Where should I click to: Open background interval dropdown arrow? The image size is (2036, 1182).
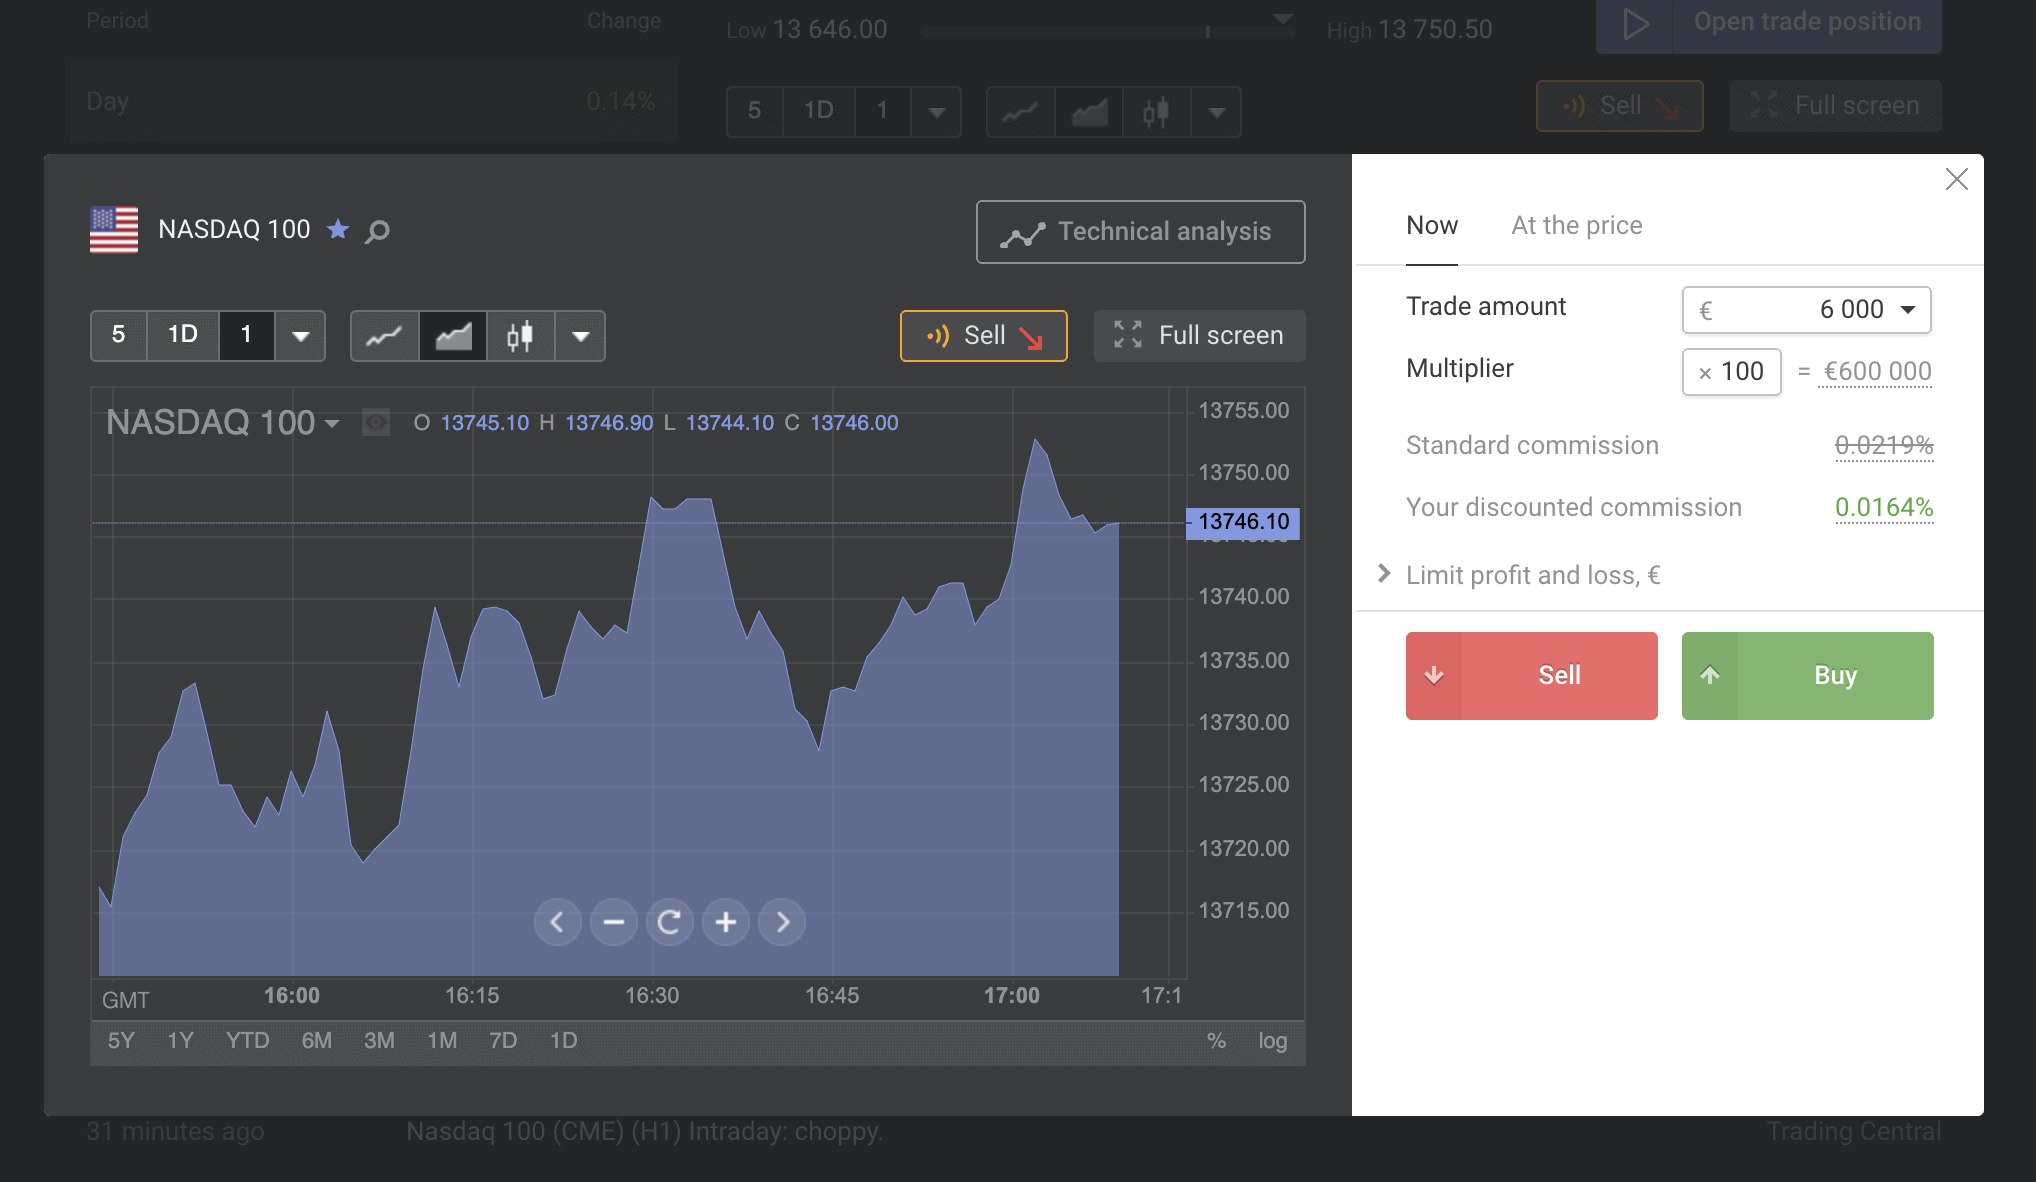(936, 111)
